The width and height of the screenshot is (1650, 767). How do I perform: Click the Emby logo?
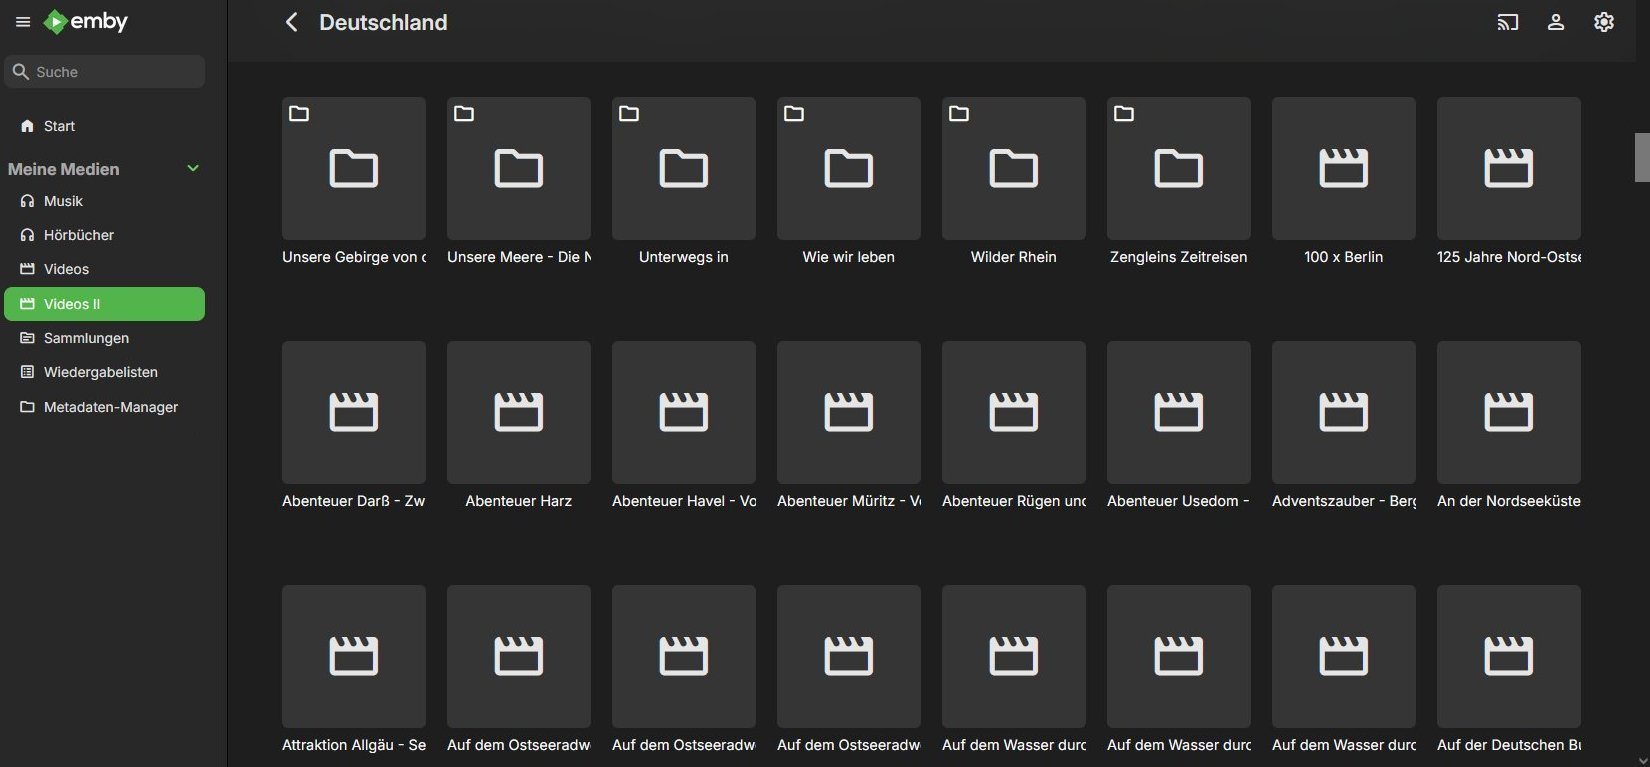[x=86, y=22]
